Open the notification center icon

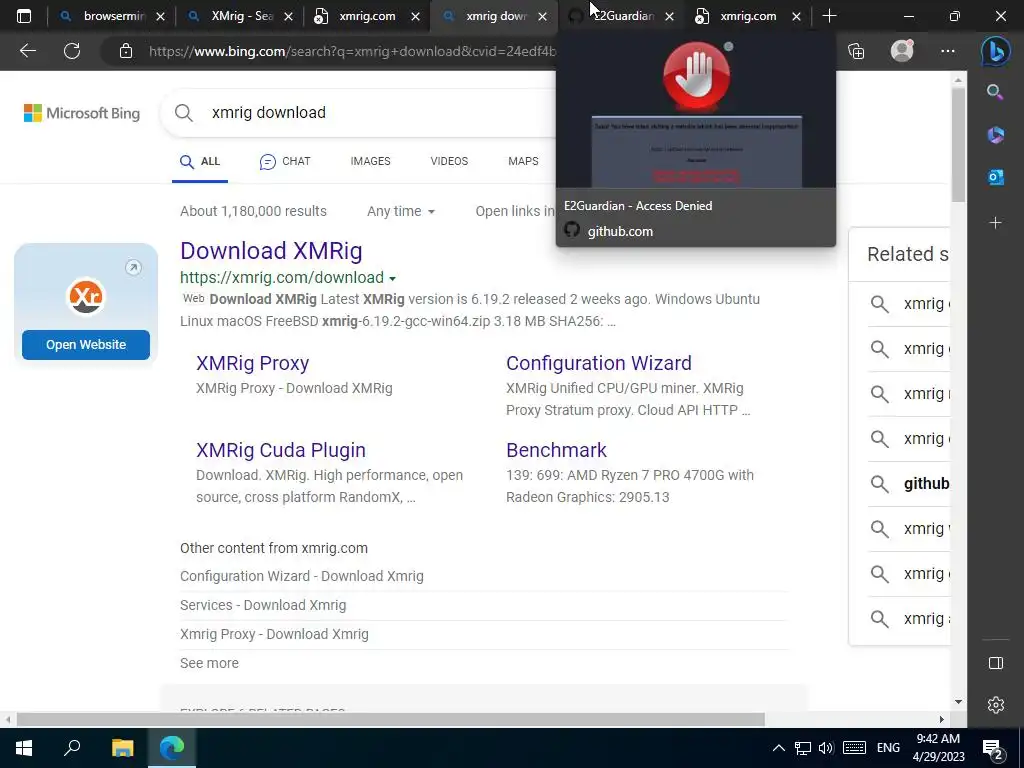coord(993,748)
